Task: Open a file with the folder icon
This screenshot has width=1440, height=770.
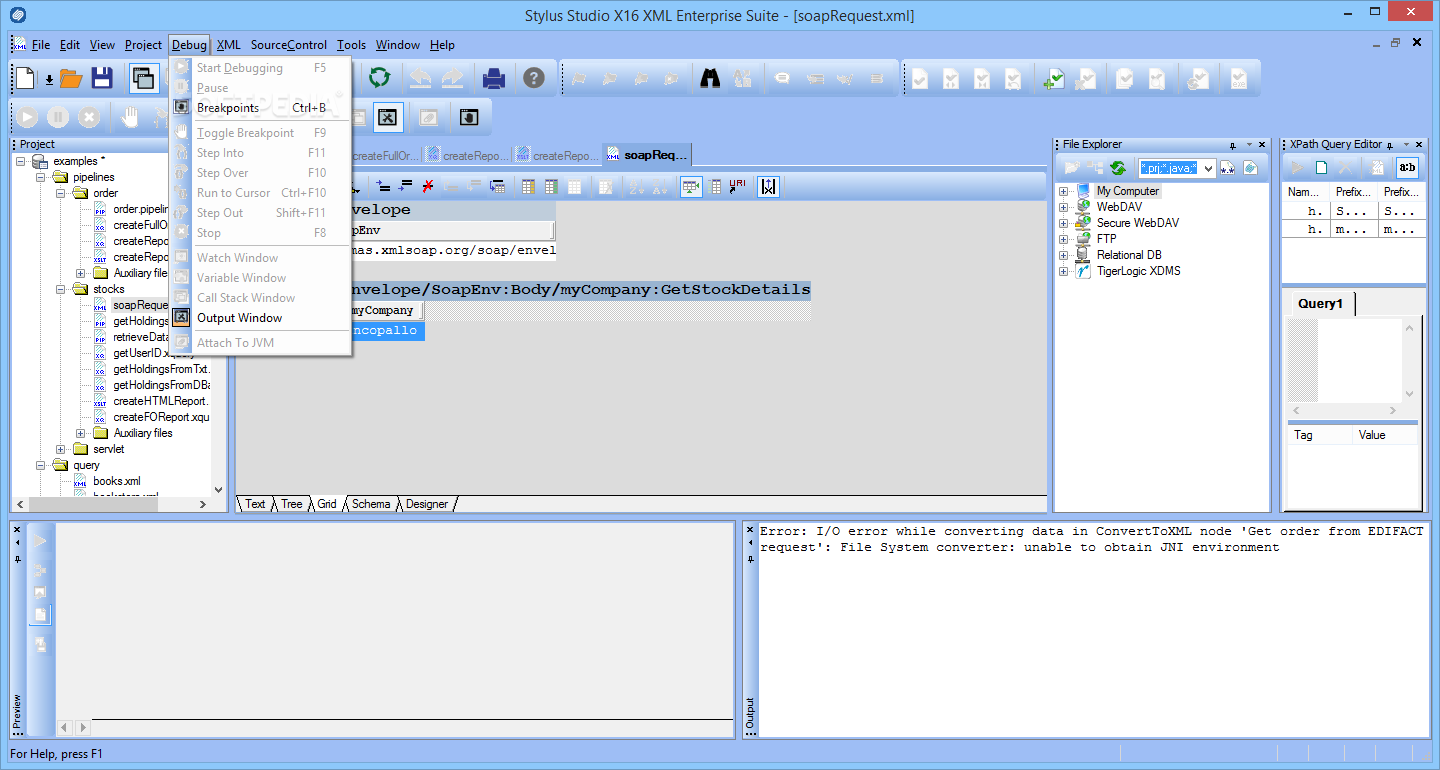Action: [x=70, y=77]
